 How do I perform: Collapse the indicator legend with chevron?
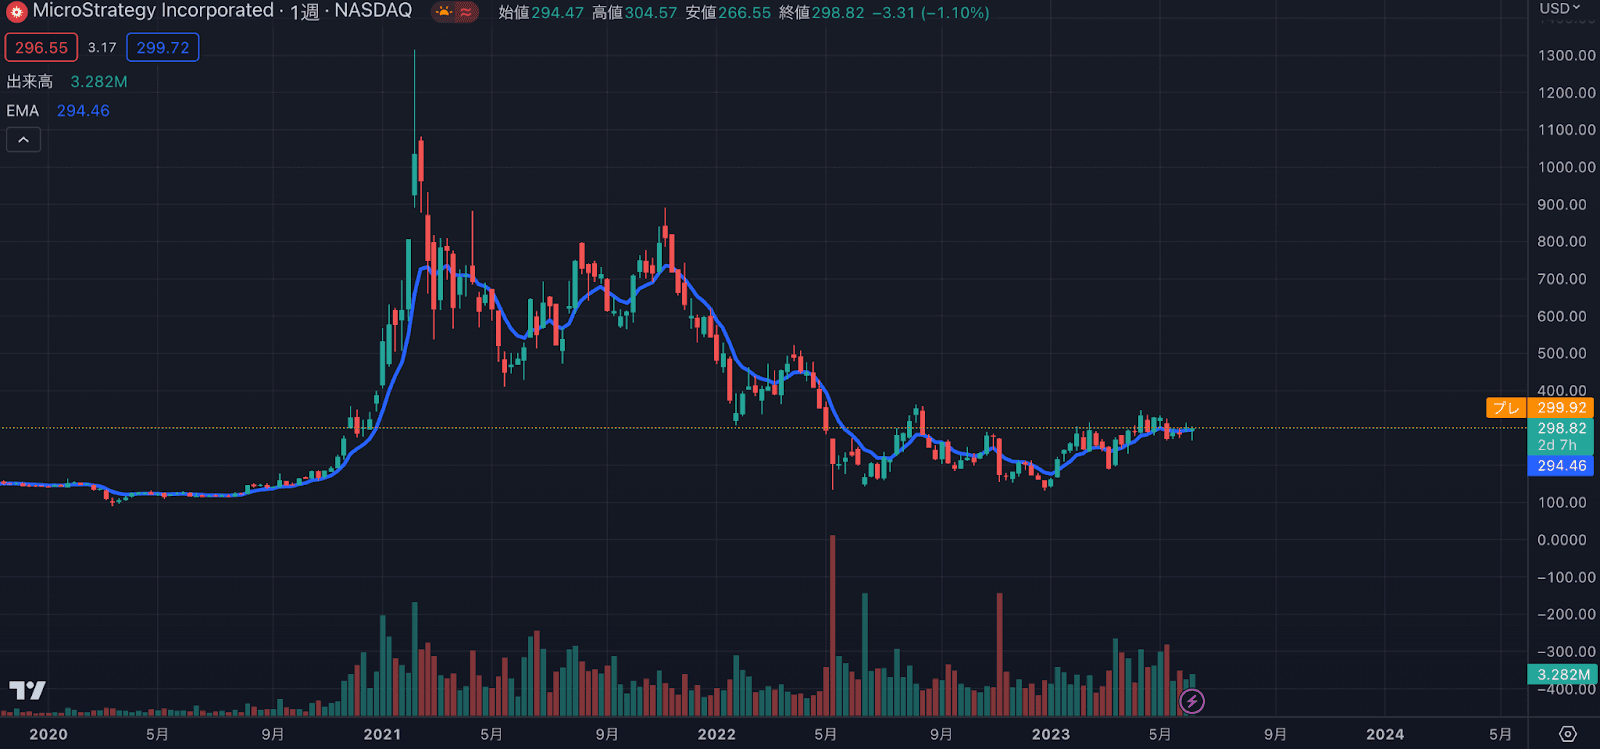coord(24,140)
